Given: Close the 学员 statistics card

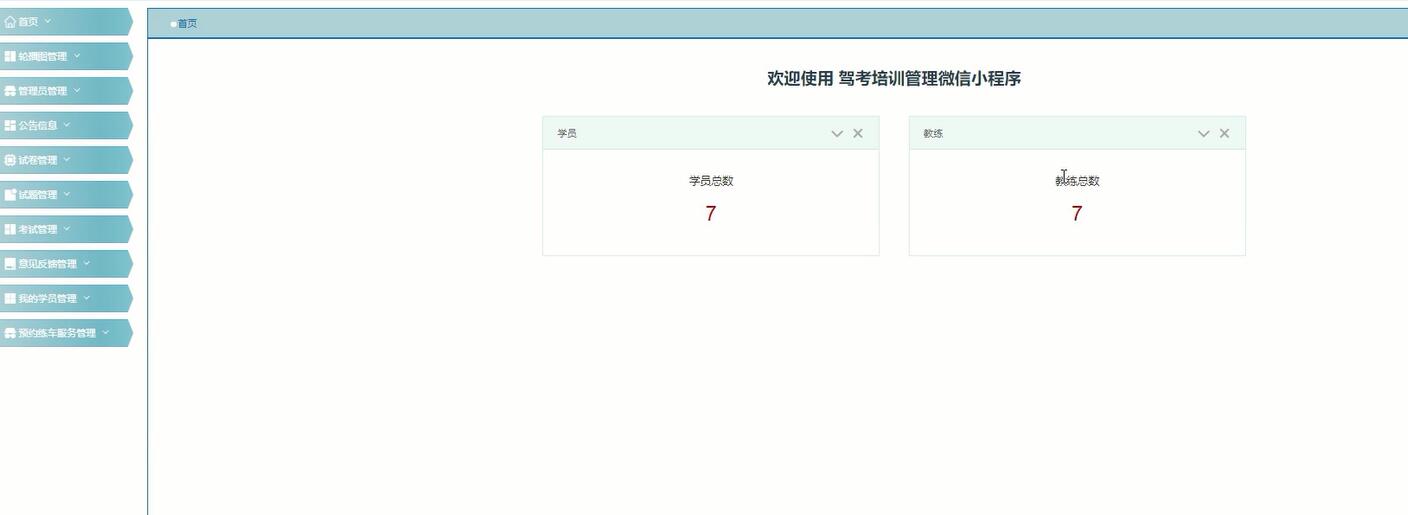Looking at the screenshot, I should point(858,133).
